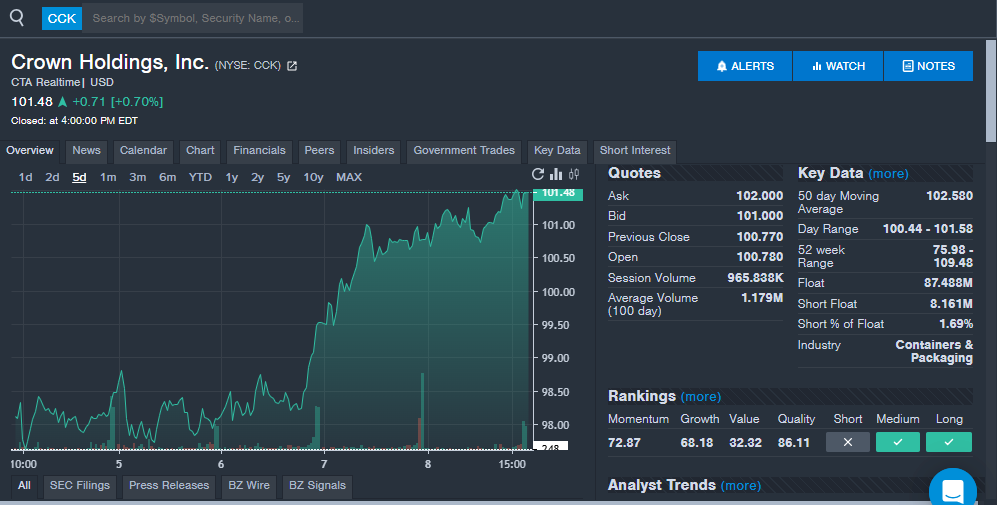The image size is (997, 505).
Task: Open the Government Trades tab
Action: pos(464,151)
